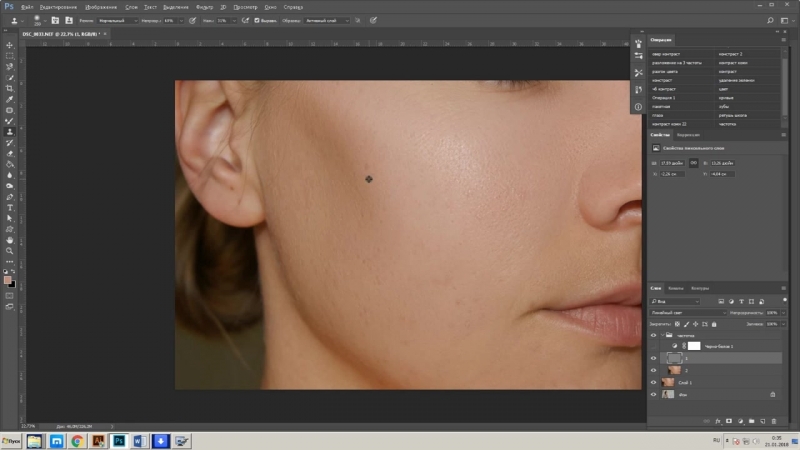This screenshot has width=800, height=450.
Task: Open the Фильтр menu
Action: [x=205, y=6]
